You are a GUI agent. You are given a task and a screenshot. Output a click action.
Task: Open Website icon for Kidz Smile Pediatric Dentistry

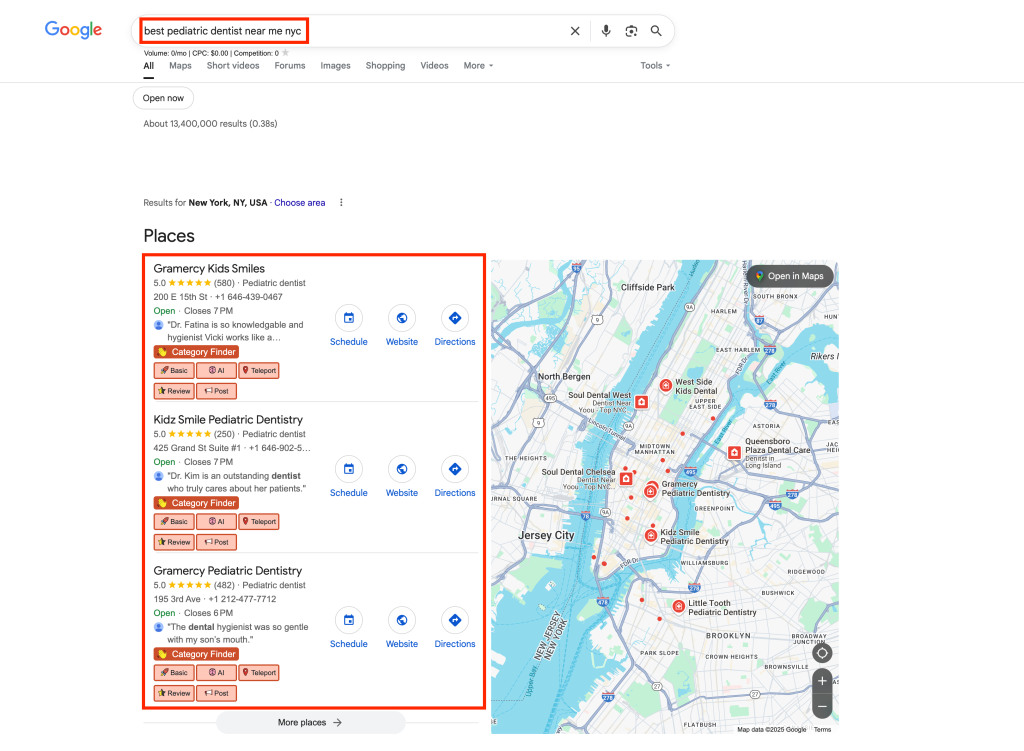click(x=402, y=469)
